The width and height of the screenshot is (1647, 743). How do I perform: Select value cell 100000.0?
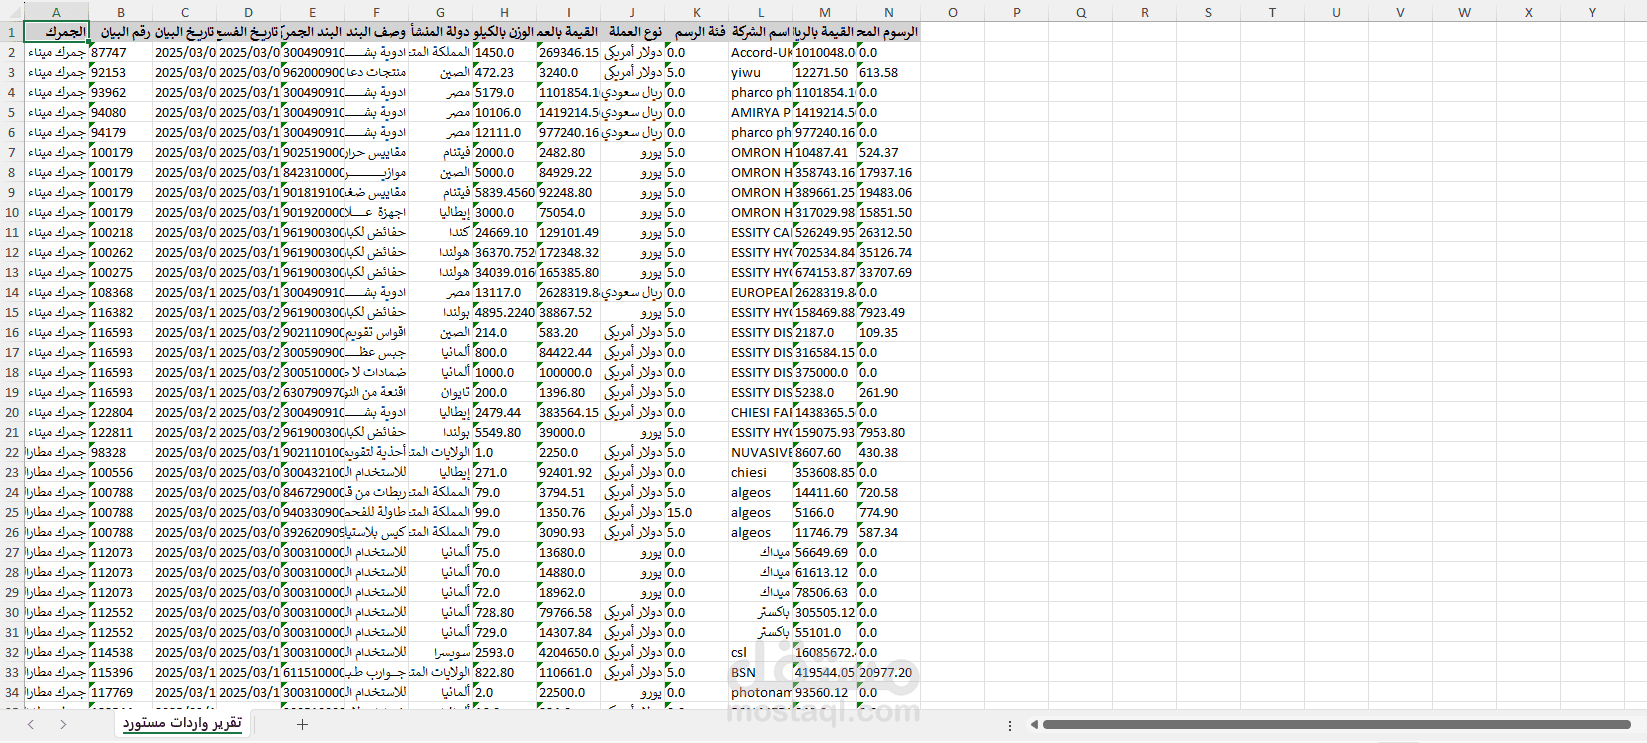click(569, 372)
